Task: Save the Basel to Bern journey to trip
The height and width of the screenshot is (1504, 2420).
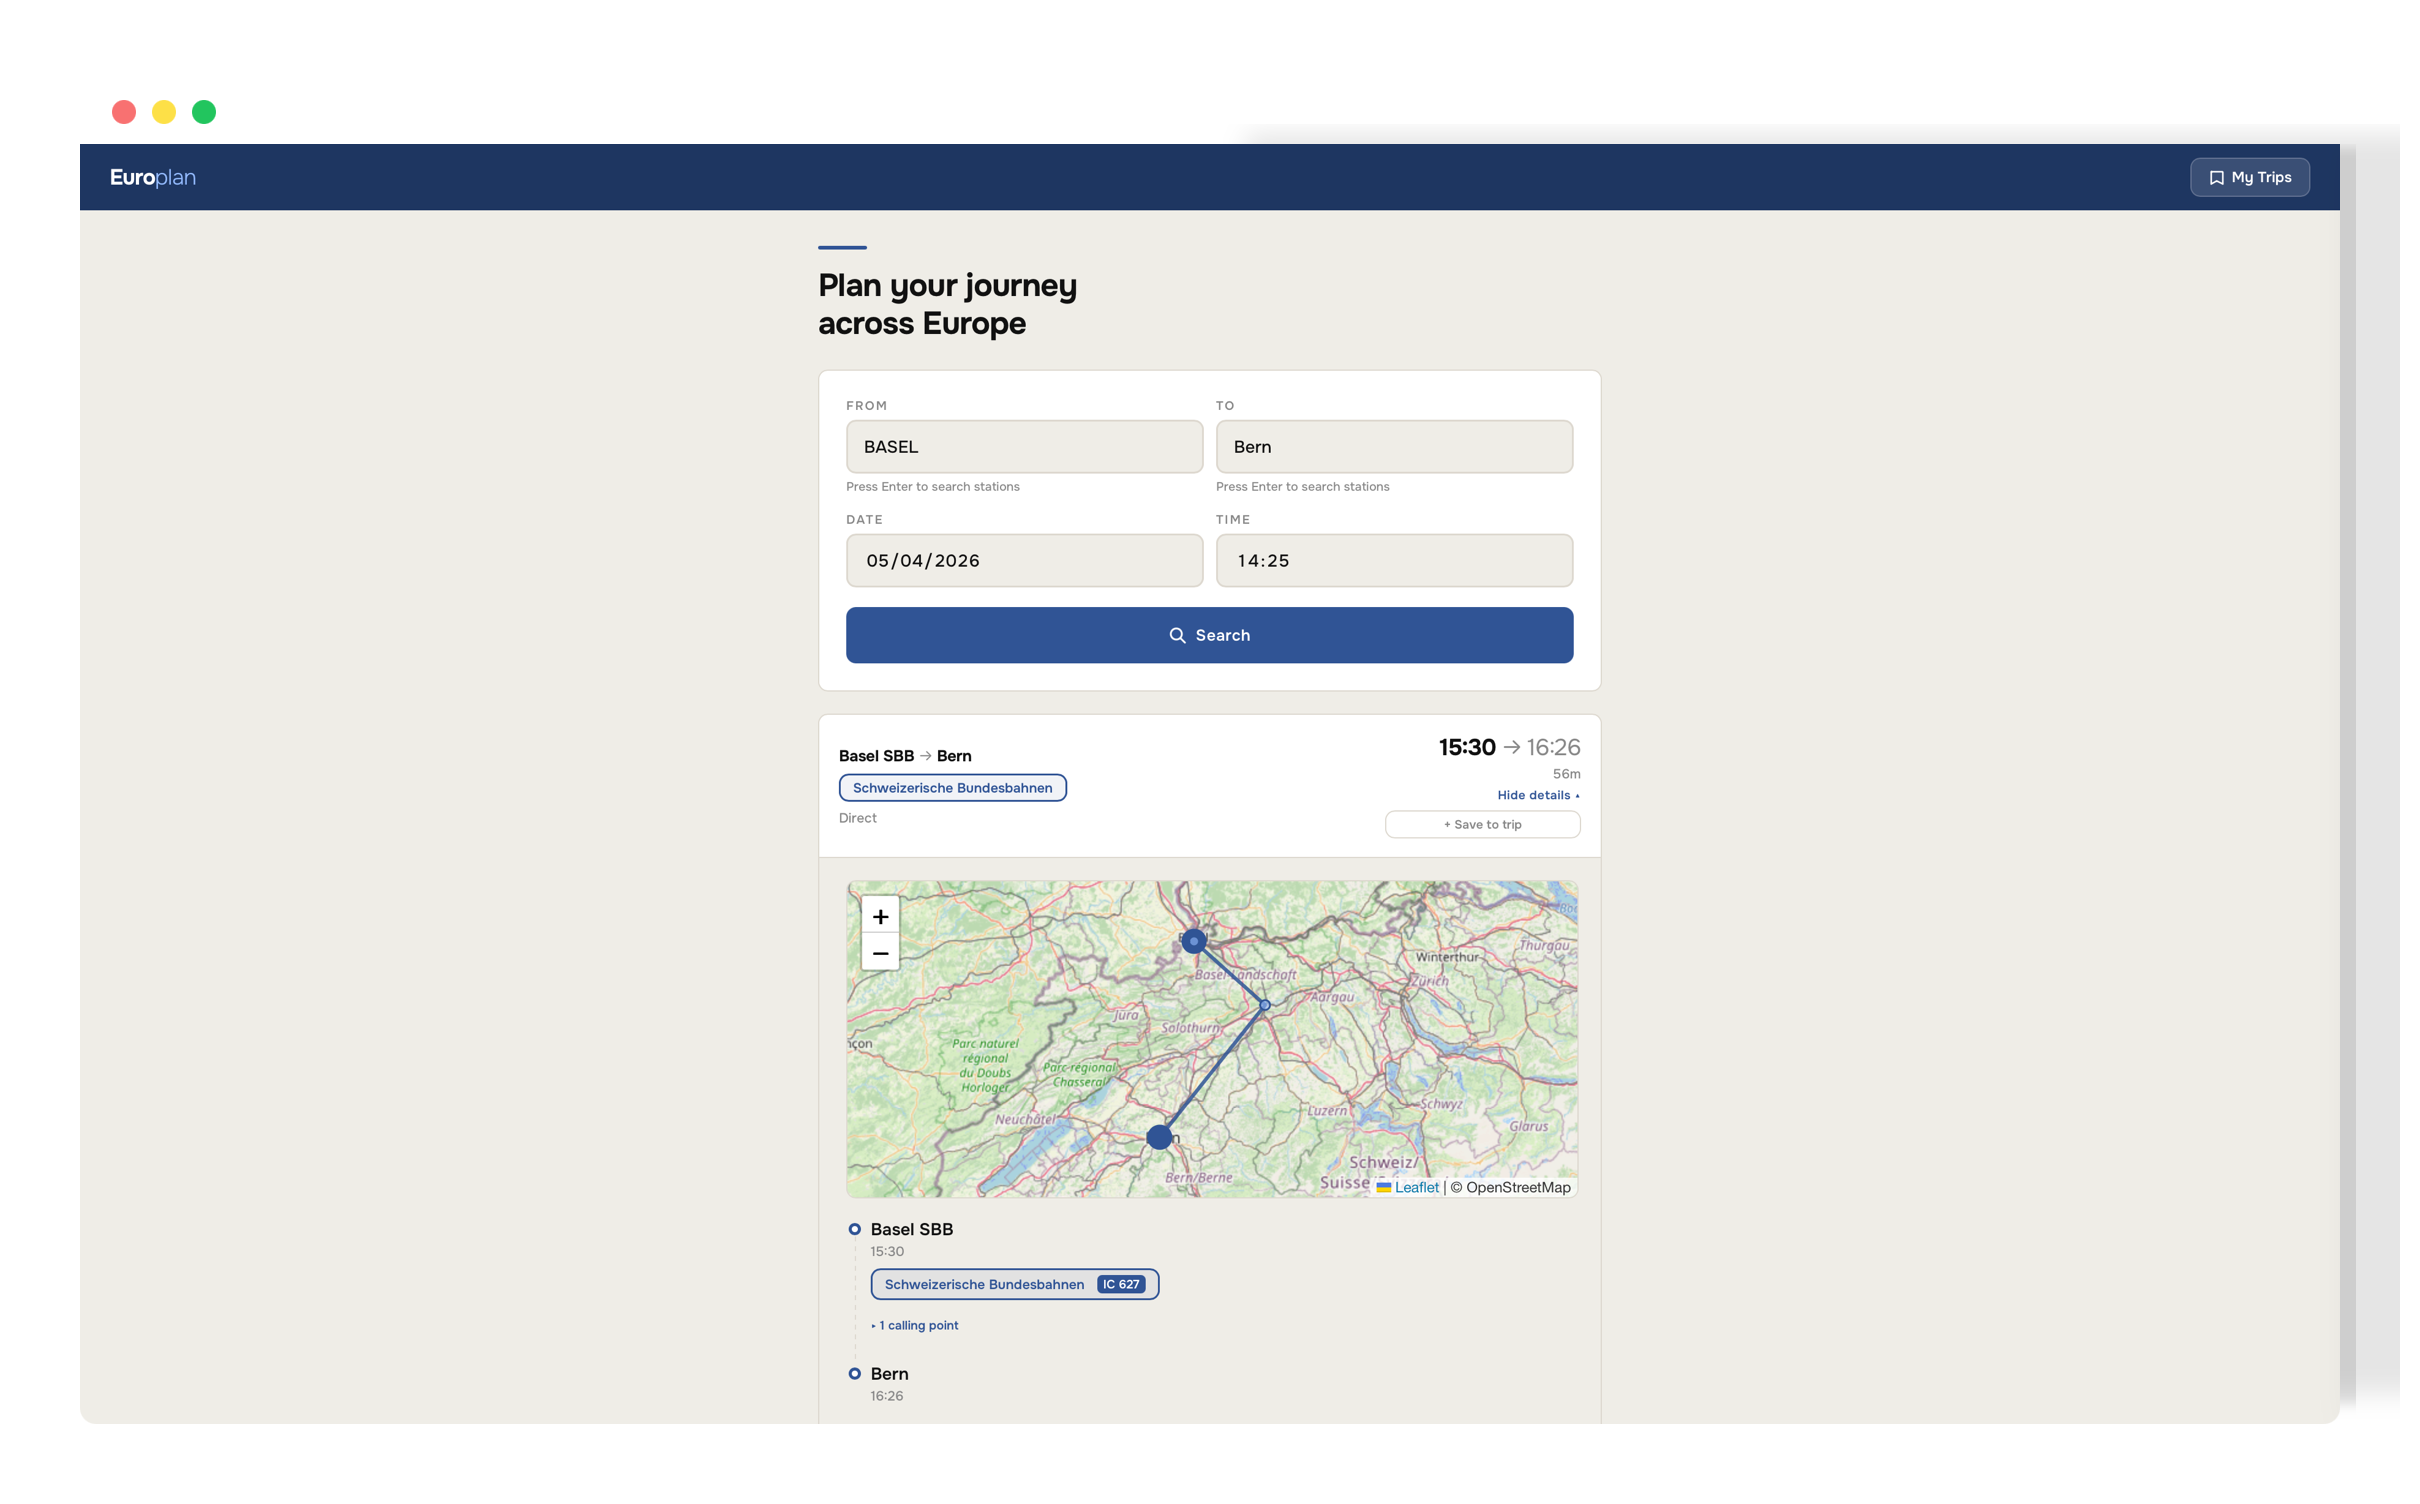Action: pyautogui.click(x=1482, y=824)
